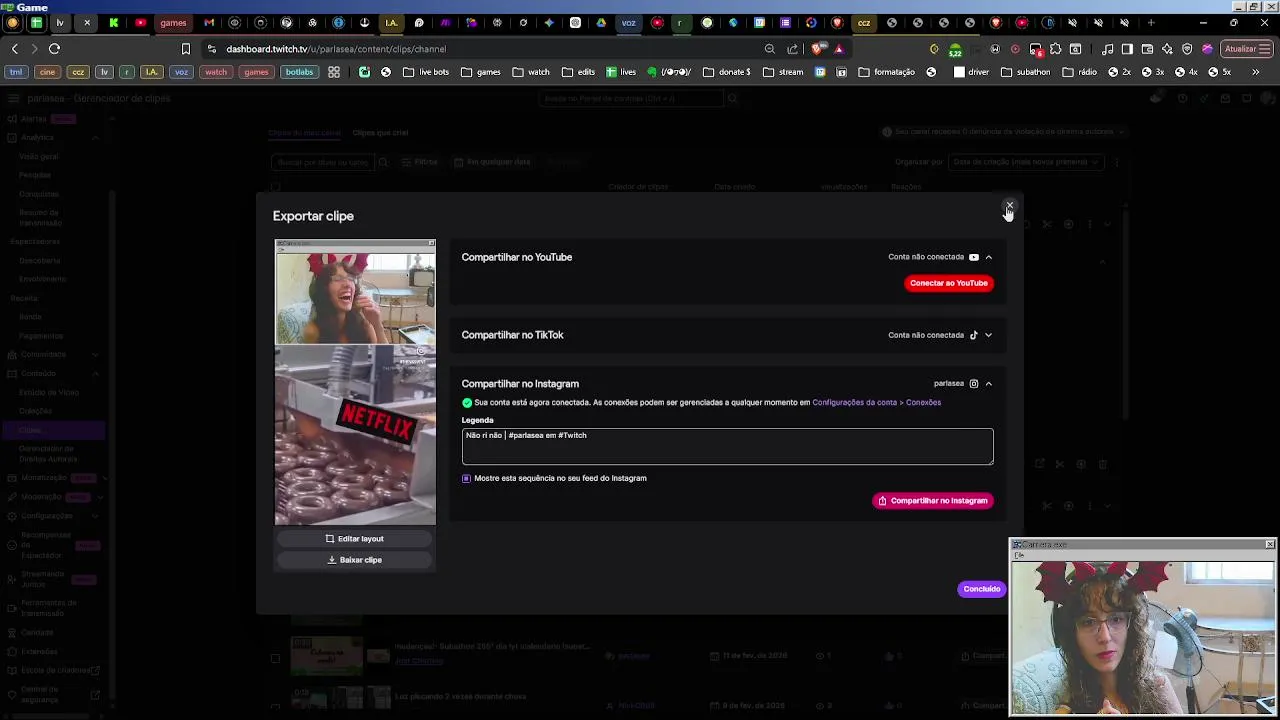Open the tml bookmark group
The height and width of the screenshot is (720, 1280).
click(16, 72)
